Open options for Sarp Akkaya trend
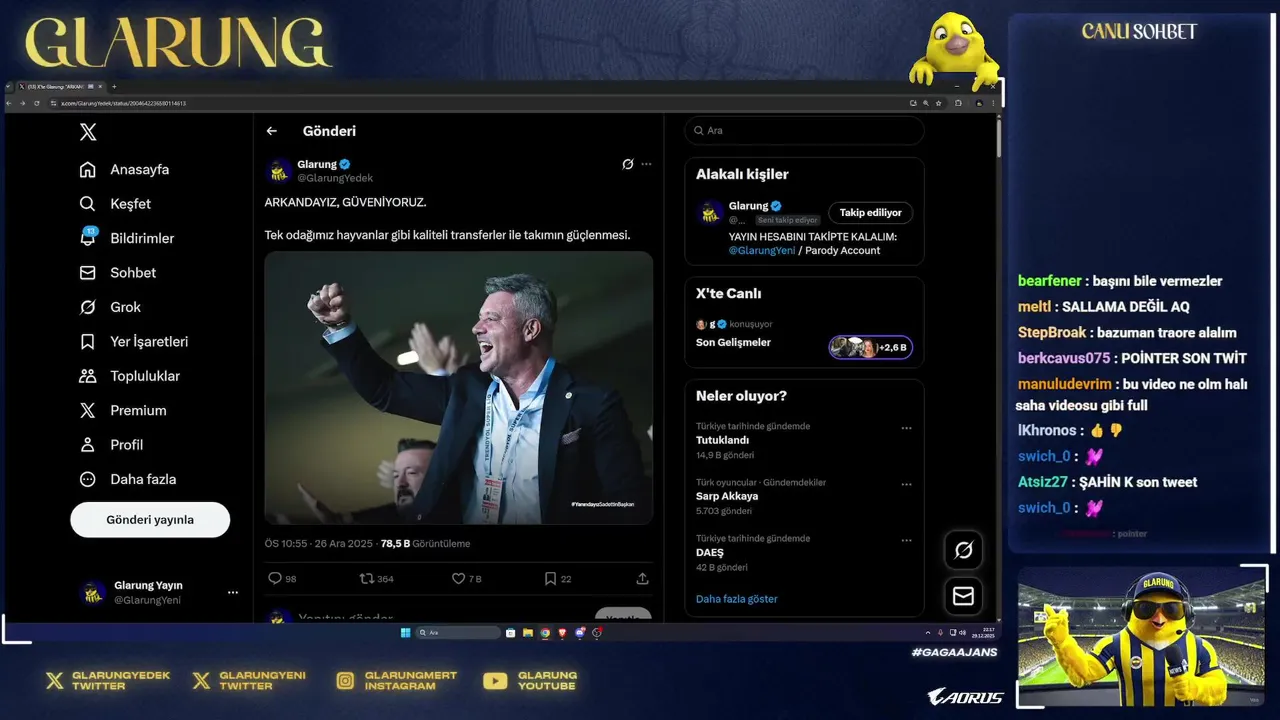Image resolution: width=1280 pixels, height=720 pixels. point(906,484)
